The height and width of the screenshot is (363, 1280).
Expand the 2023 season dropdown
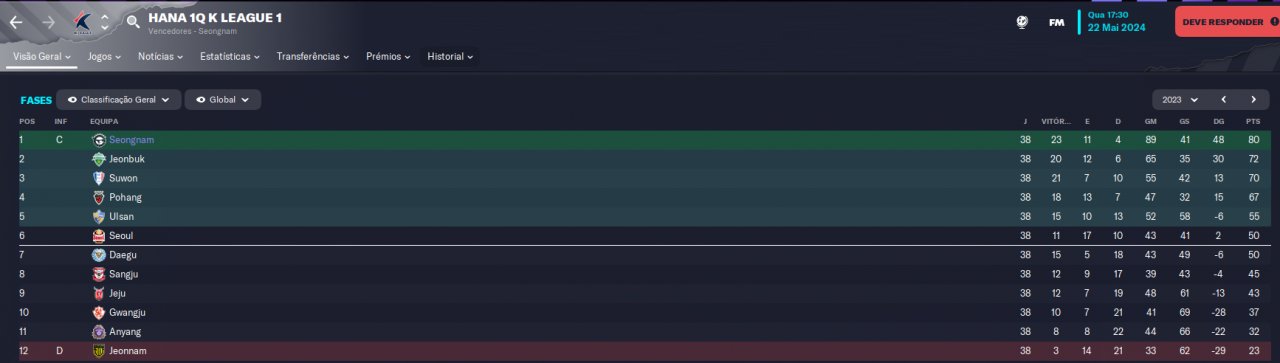click(1176, 100)
